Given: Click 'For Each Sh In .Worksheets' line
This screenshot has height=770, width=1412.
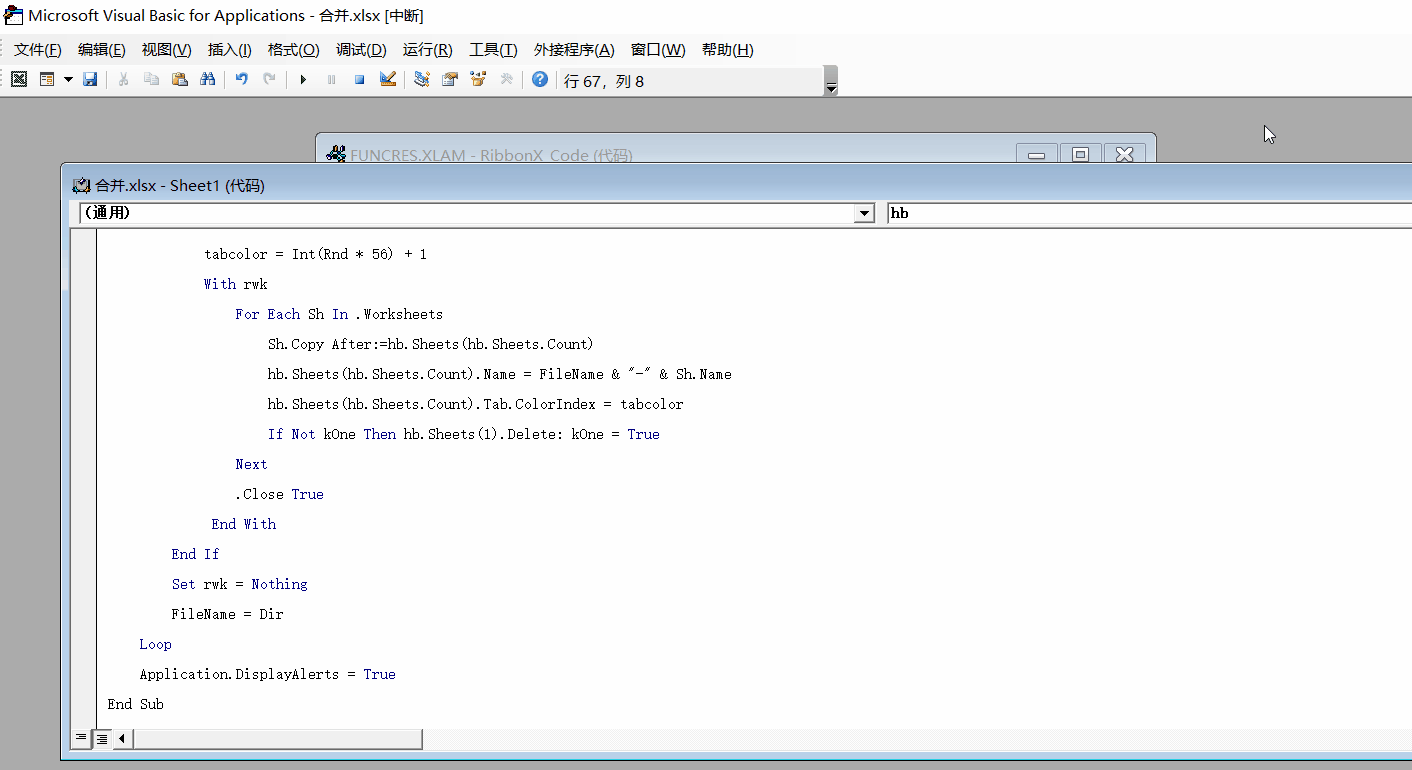Looking at the screenshot, I should (339, 314).
